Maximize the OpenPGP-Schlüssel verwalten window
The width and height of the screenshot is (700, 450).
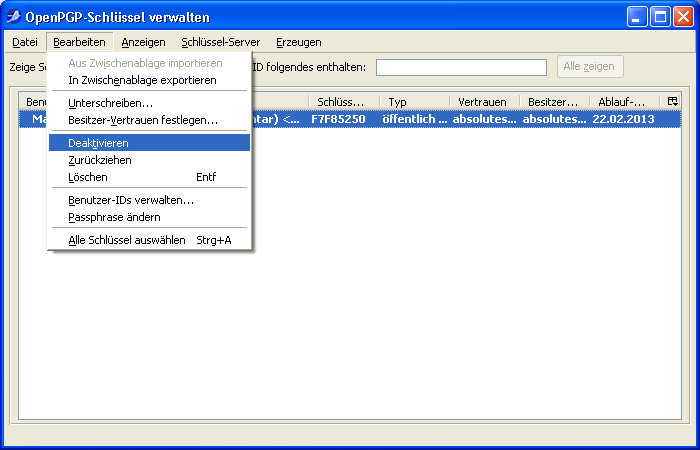tap(660, 17)
